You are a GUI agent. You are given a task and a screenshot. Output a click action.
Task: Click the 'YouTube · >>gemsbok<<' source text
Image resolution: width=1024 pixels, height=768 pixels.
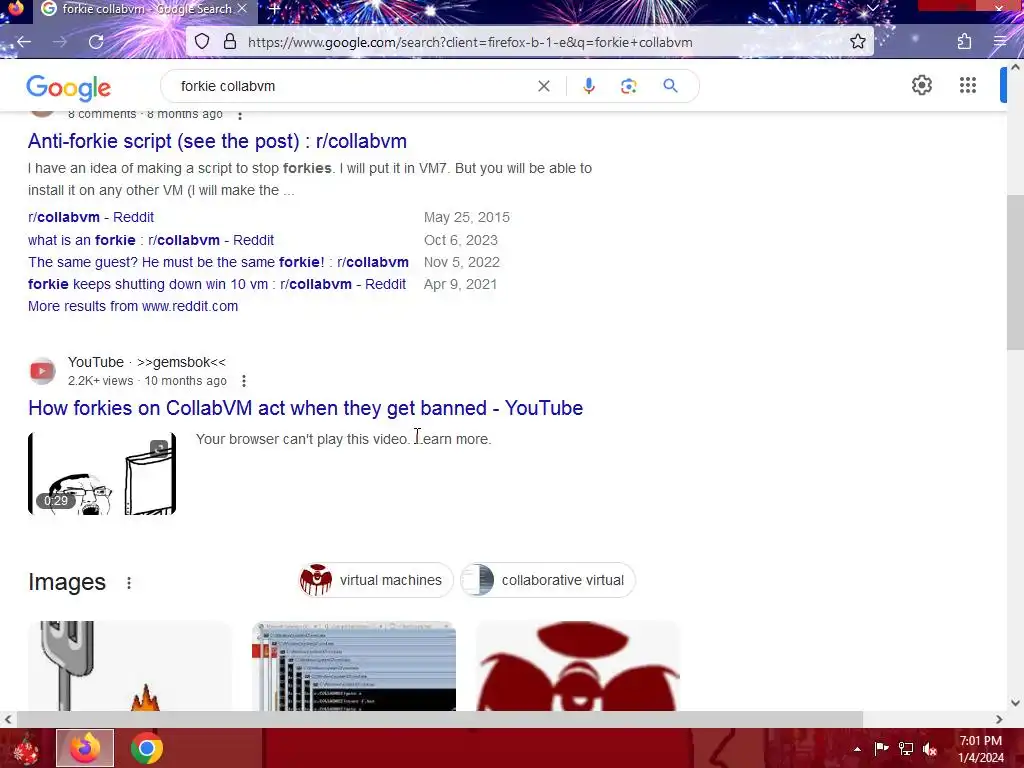point(147,362)
